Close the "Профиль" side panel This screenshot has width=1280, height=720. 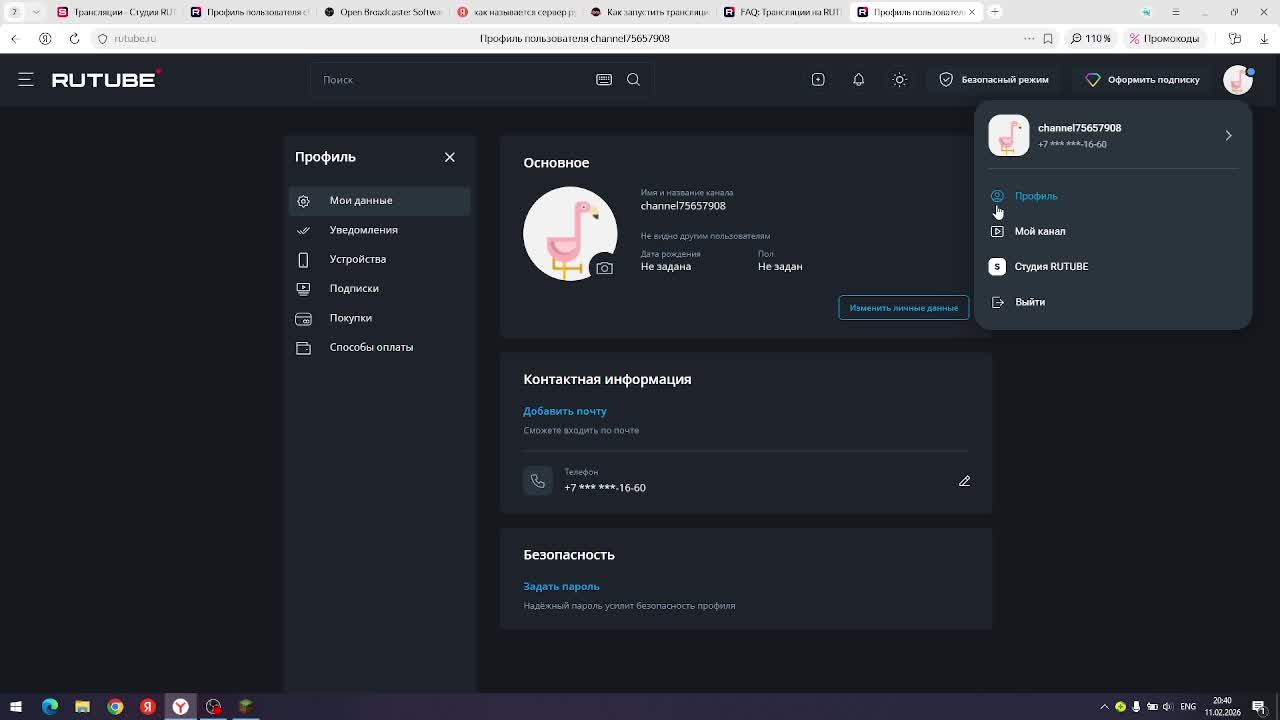449,157
